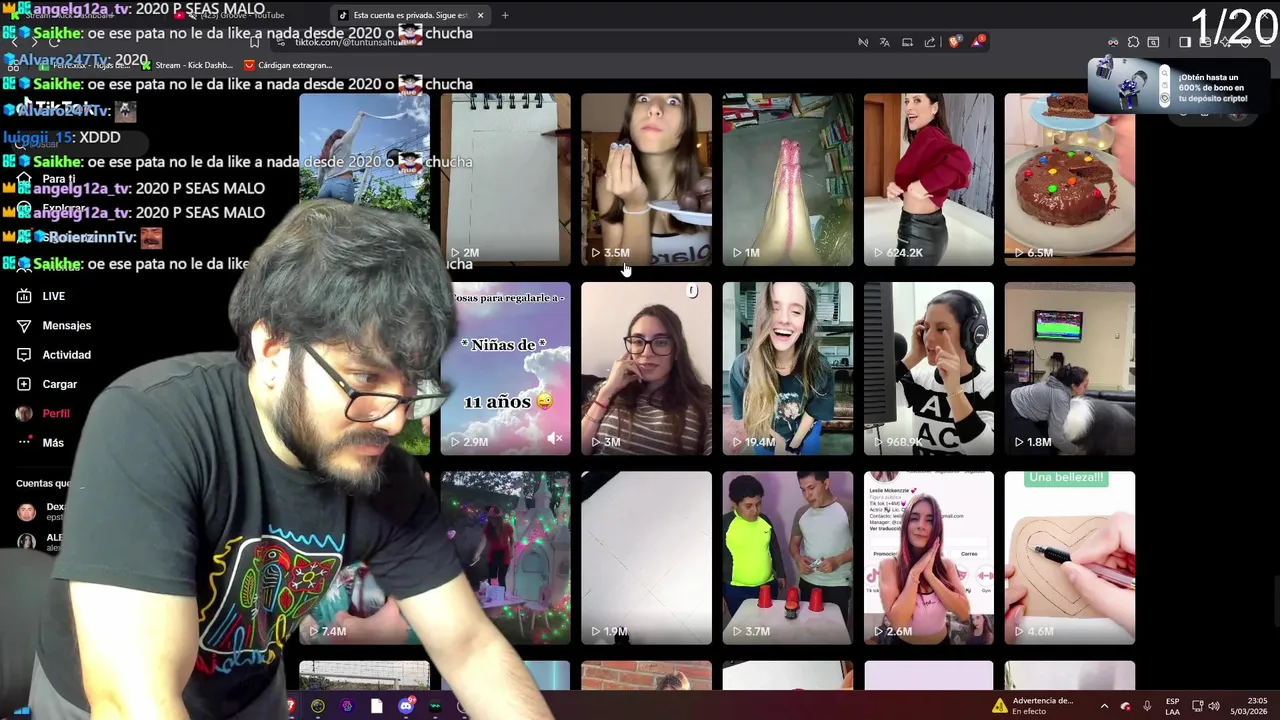This screenshot has width=1280, height=720.
Task: Open Dex suggested account in sidebar
Action: point(42,511)
